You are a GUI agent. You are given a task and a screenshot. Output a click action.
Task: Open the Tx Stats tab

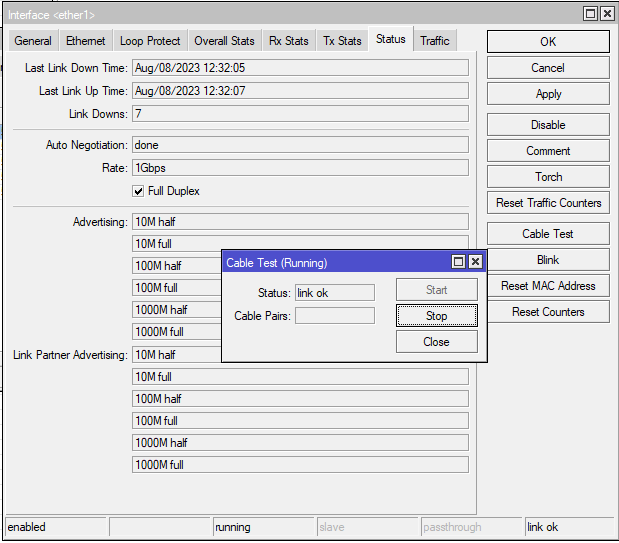click(342, 41)
